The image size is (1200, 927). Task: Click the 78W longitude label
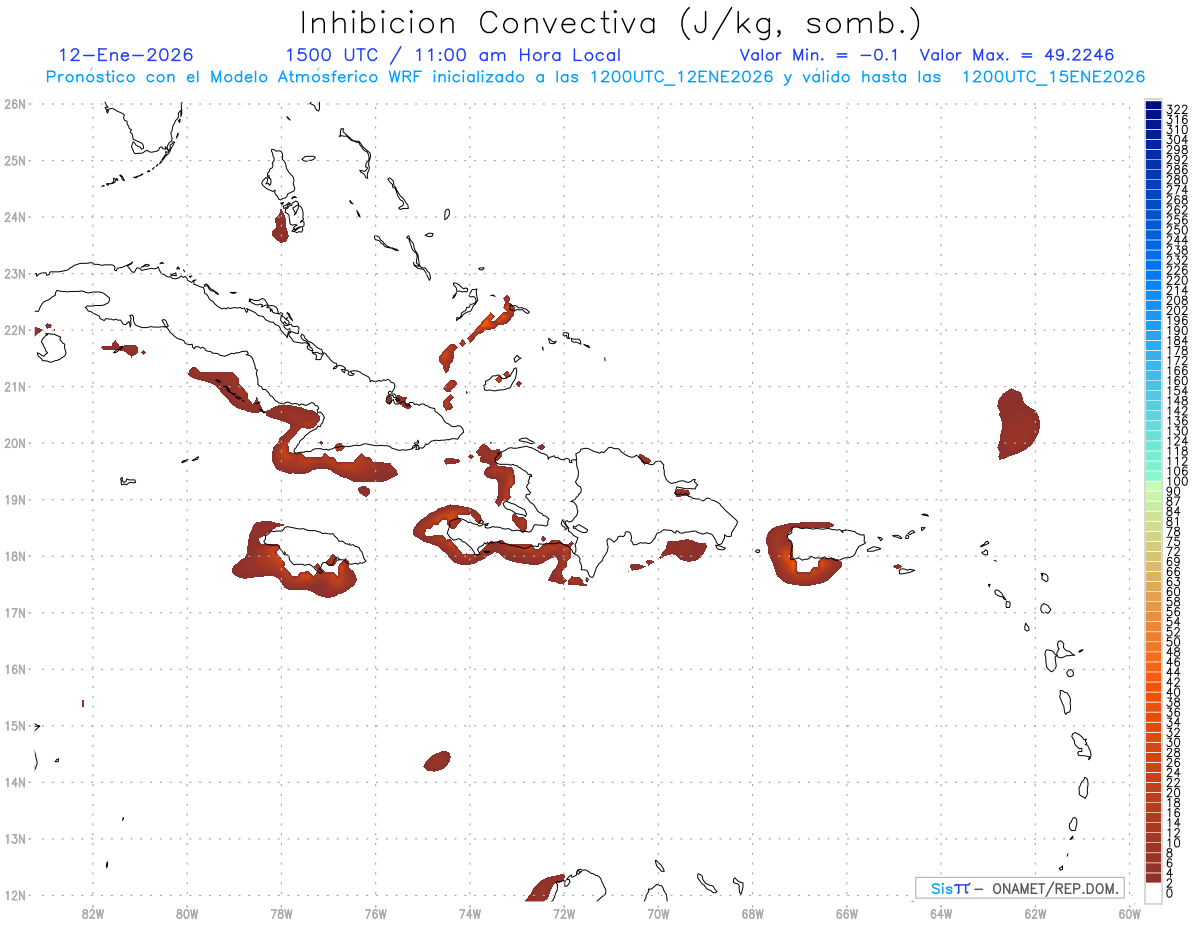click(x=281, y=912)
